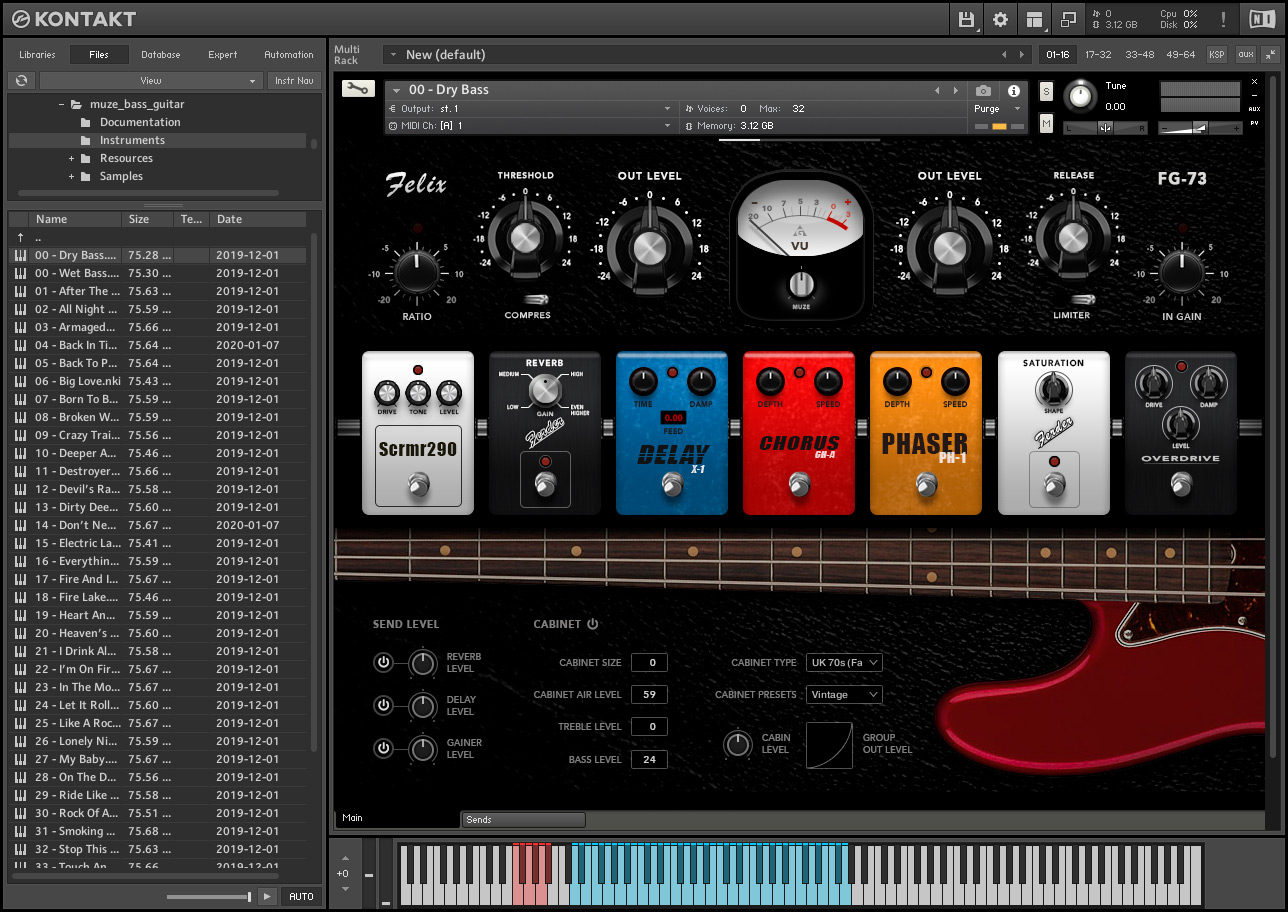Collapse the muze_bass_guitar folder
The image size is (1288, 912).
[60, 105]
